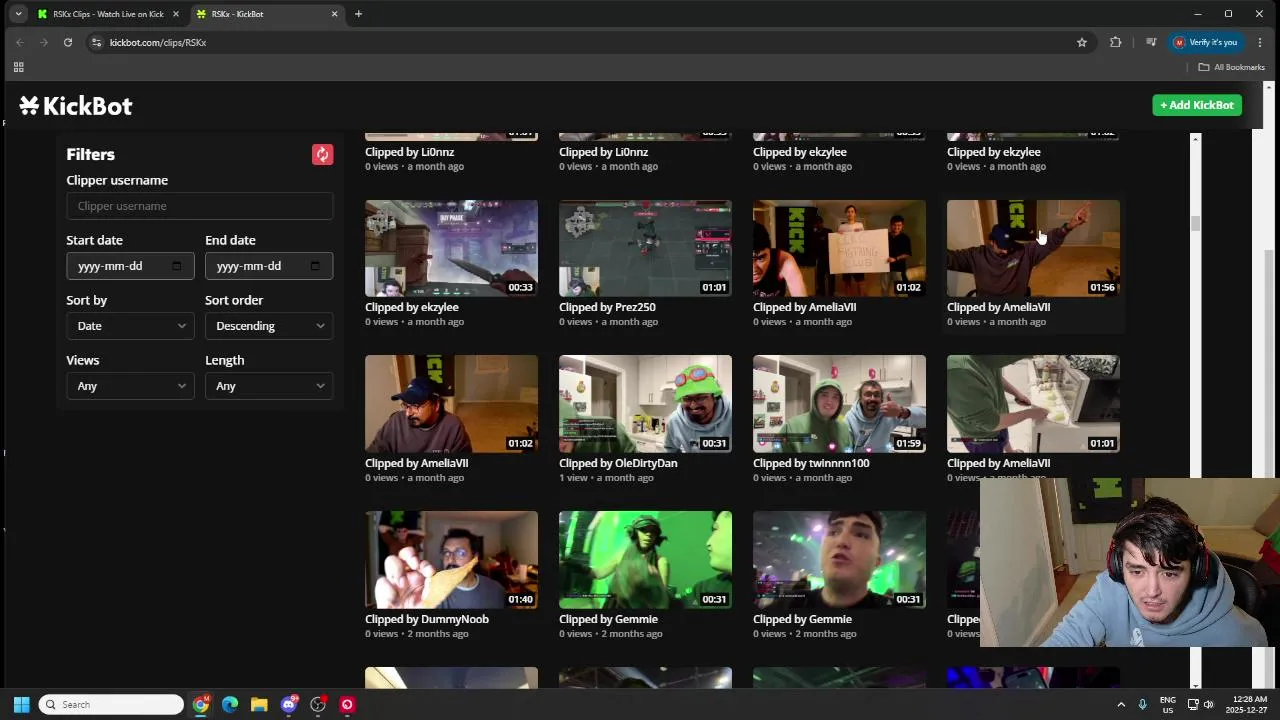The width and height of the screenshot is (1280, 720).
Task: Reload the page with the refresh icon
Action: (x=68, y=42)
